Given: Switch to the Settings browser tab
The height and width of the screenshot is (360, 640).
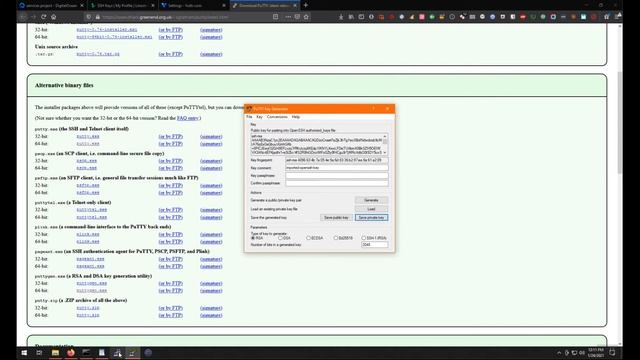Looking at the screenshot, I should [193, 6].
